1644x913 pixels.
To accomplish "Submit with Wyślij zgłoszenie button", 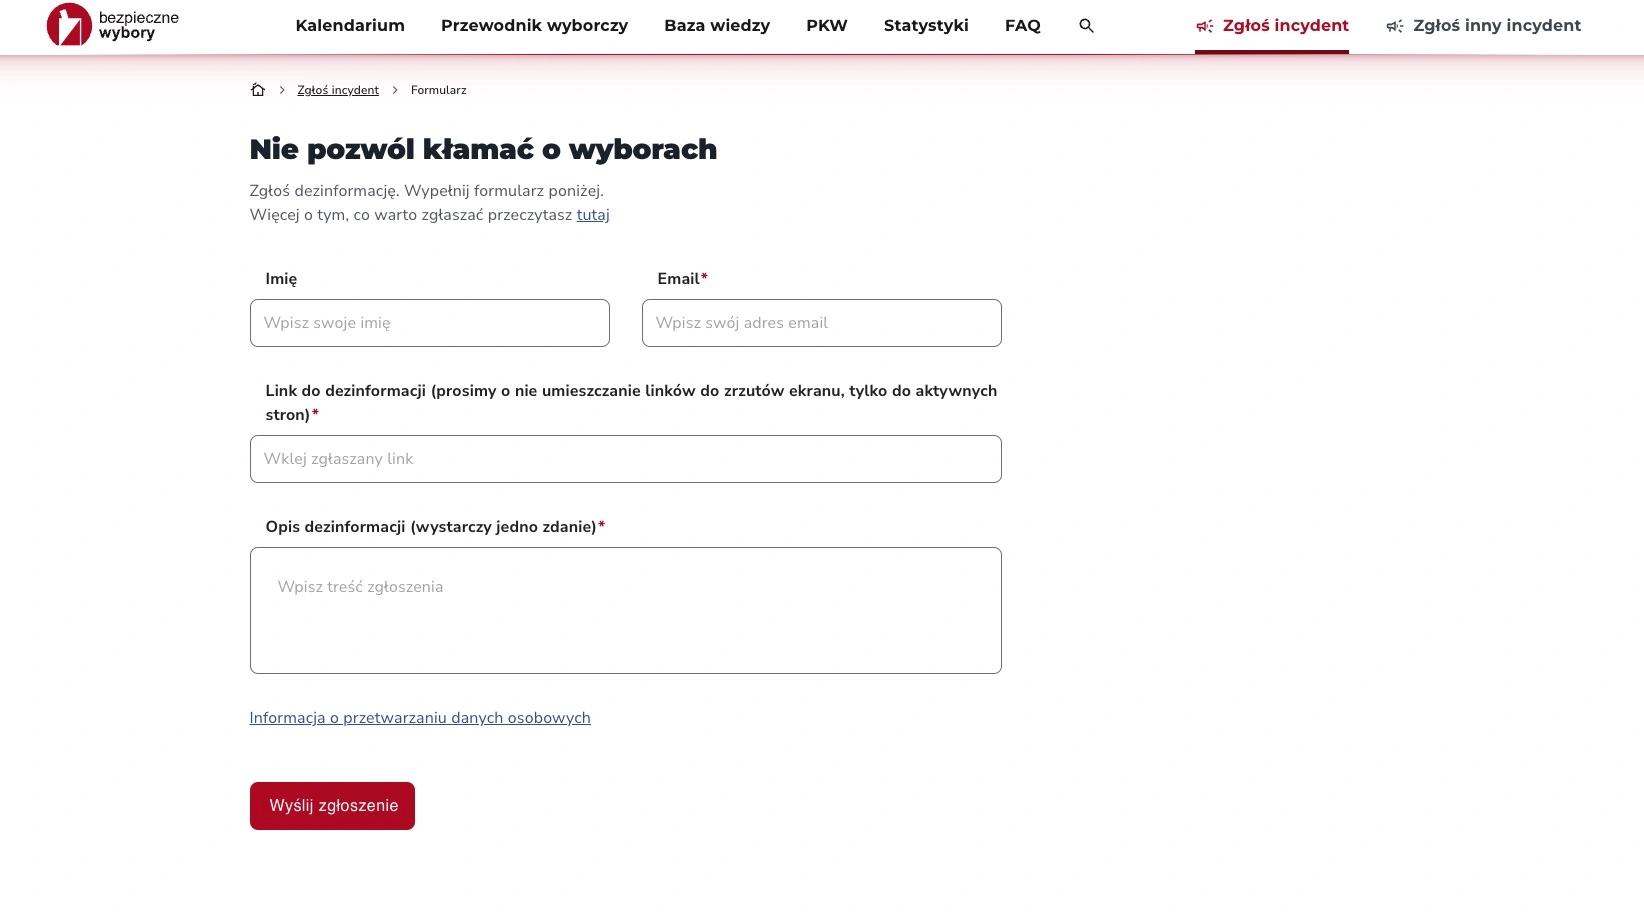I will [332, 806].
